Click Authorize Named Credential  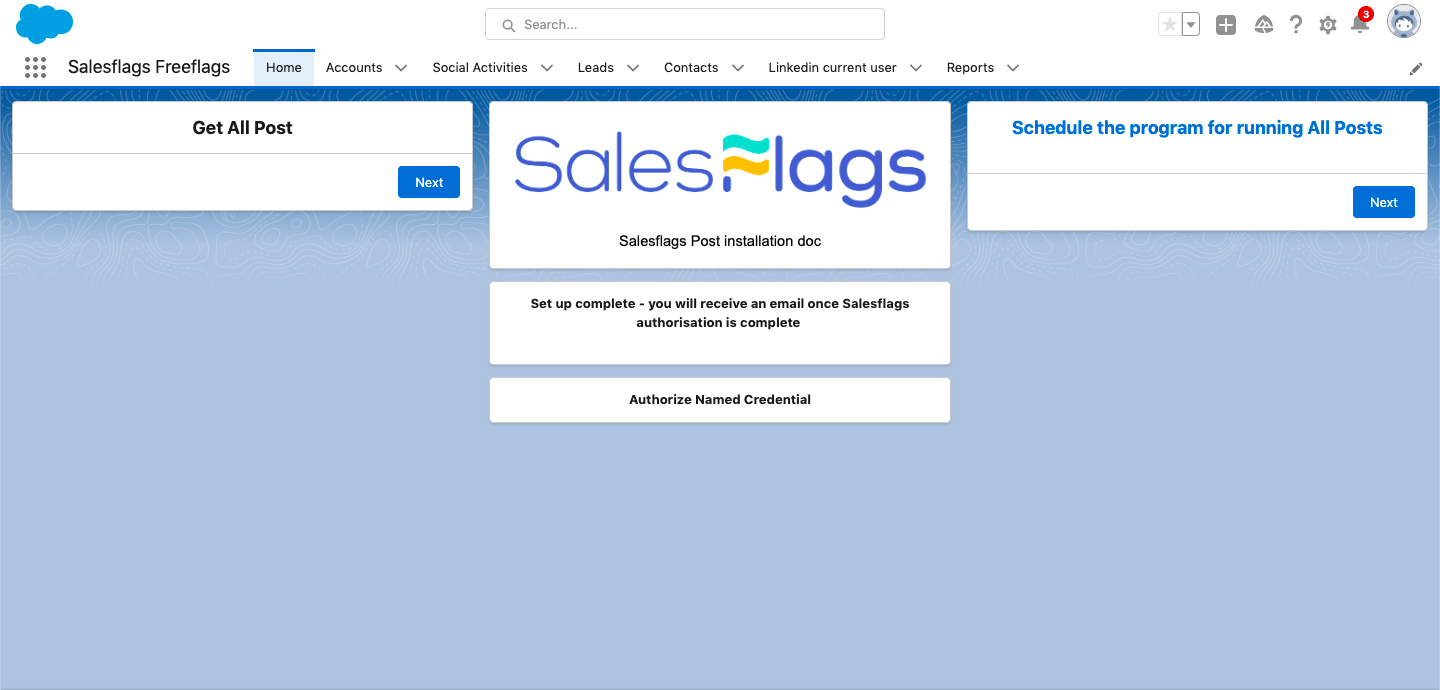pyautogui.click(x=720, y=399)
